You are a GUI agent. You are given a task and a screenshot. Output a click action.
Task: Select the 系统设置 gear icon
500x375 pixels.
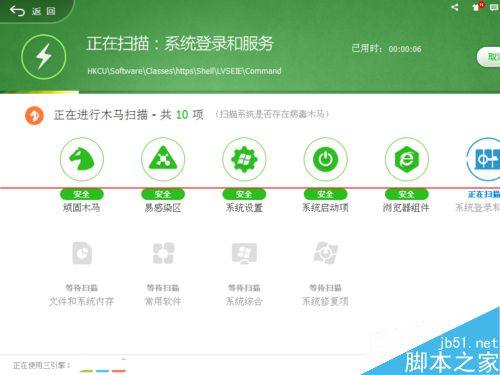(x=244, y=159)
